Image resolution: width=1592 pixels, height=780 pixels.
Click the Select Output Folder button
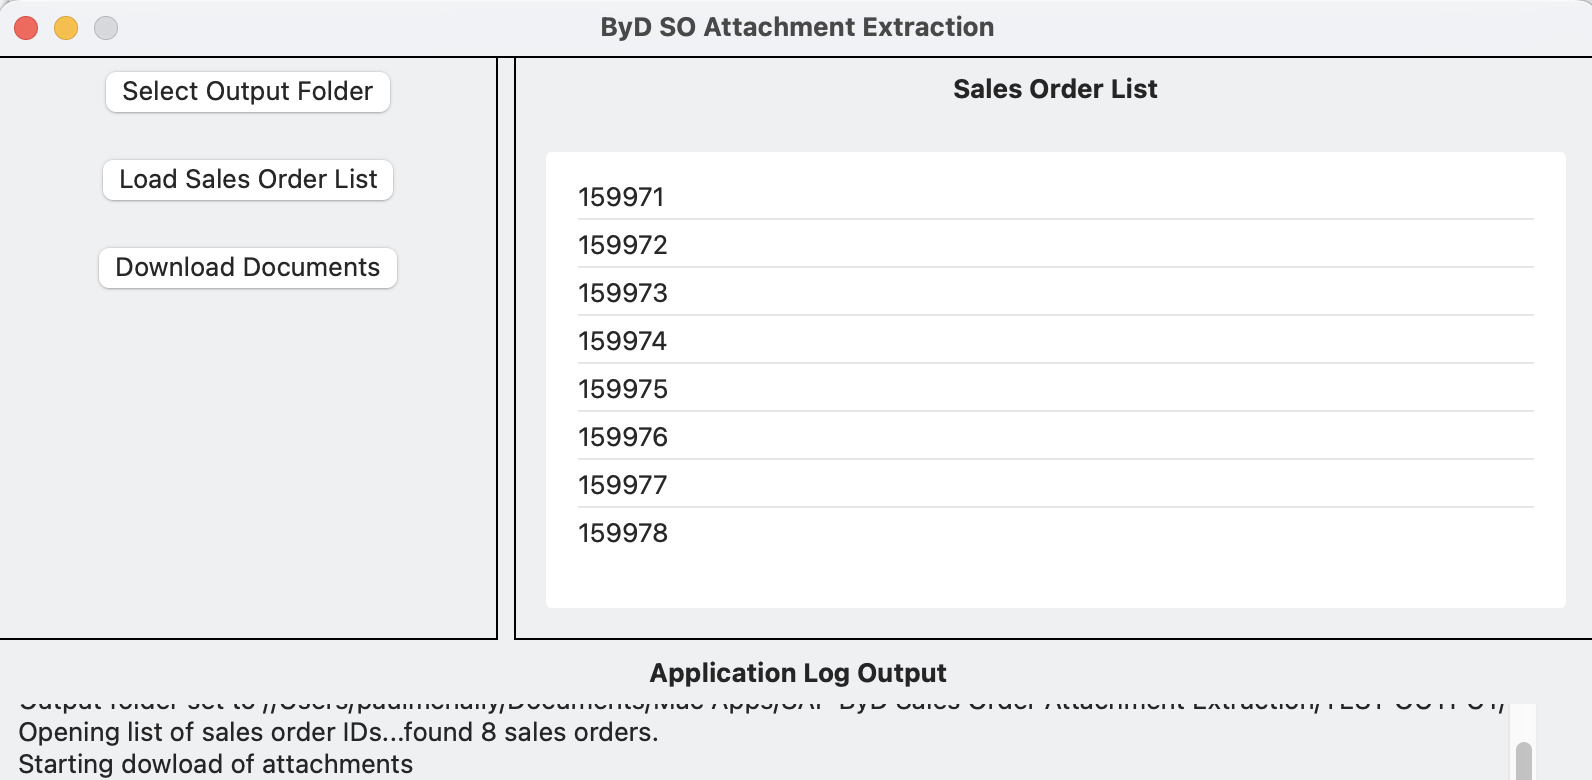click(x=247, y=91)
